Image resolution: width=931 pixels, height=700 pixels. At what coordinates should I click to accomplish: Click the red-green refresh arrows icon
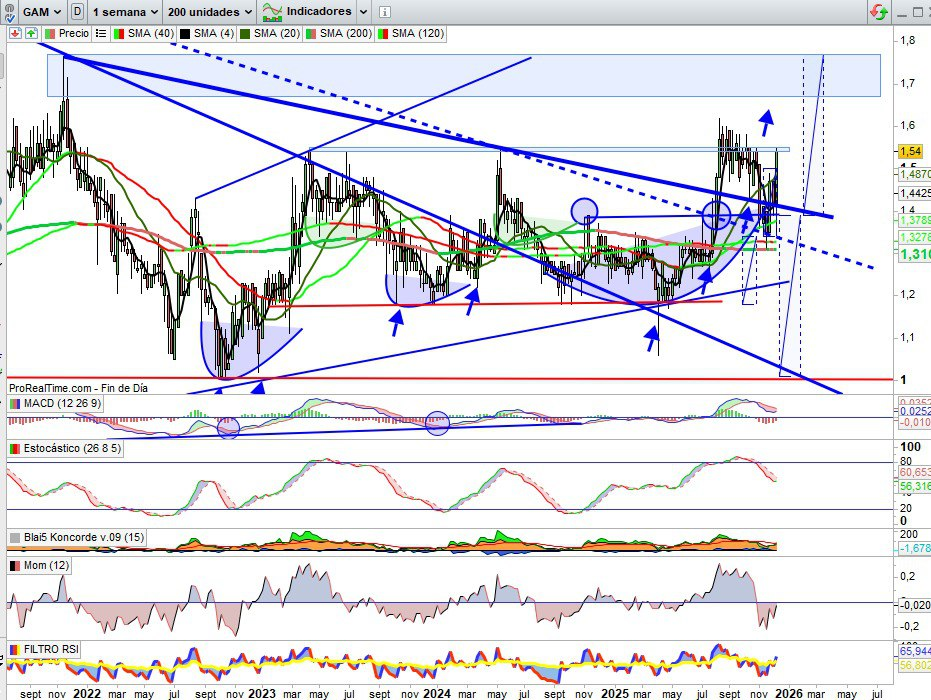[x=879, y=11]
